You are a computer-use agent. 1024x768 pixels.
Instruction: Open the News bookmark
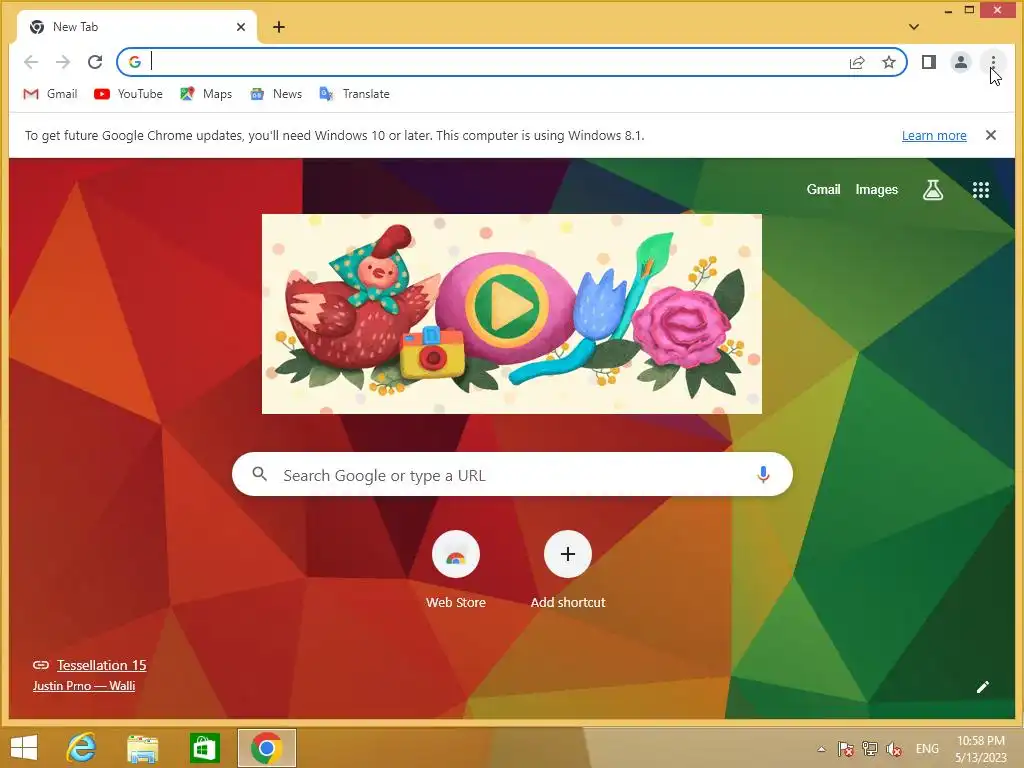click(x=276, y=94)
